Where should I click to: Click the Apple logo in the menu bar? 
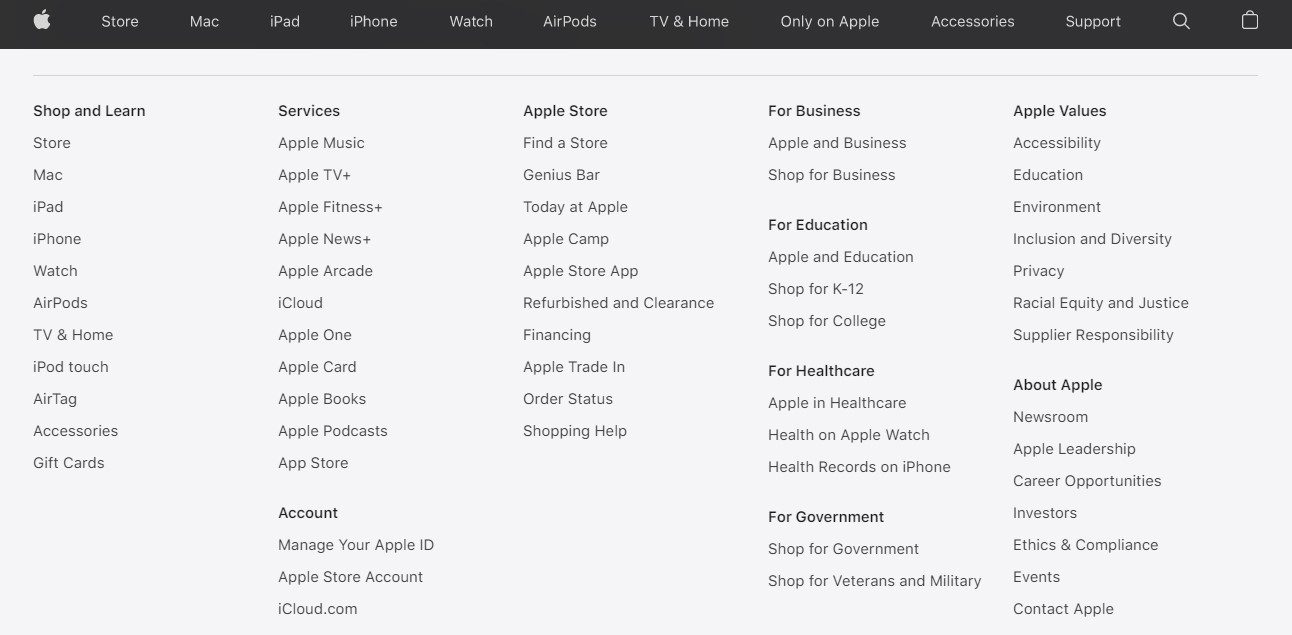coord(42,20)
